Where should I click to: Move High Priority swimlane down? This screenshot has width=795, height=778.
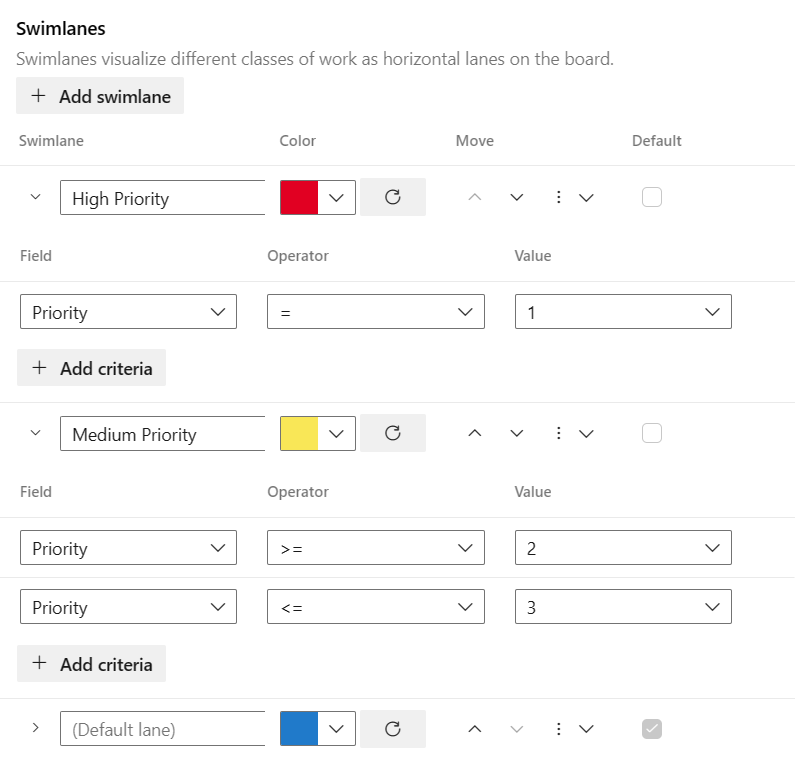point(517,197)
